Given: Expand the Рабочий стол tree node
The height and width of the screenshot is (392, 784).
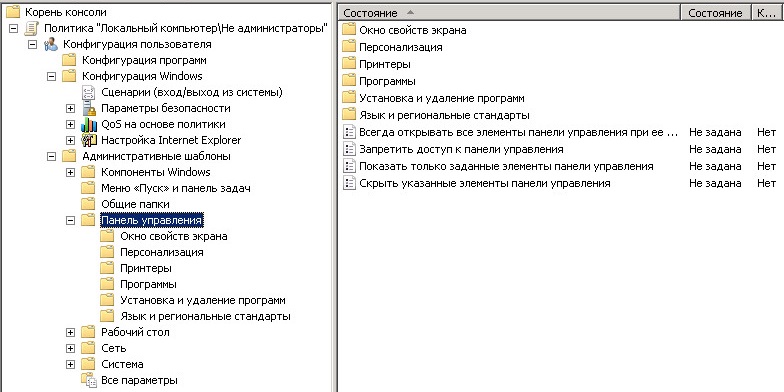Looking at the screenshot, I should pyautogui.click(x=70, y=332).
